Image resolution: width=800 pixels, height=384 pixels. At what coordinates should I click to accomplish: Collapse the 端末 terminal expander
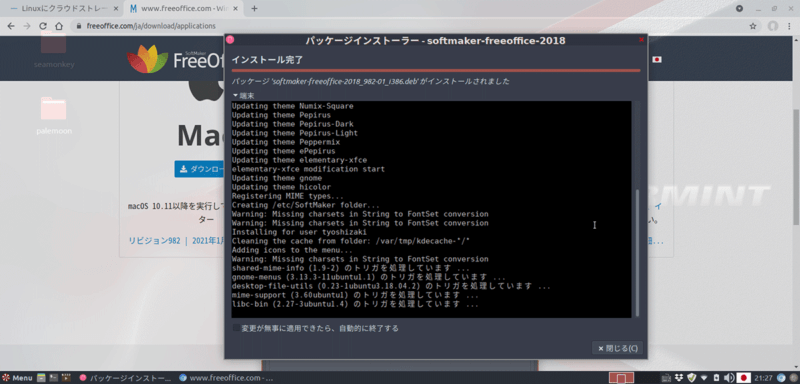pos(243,95)
